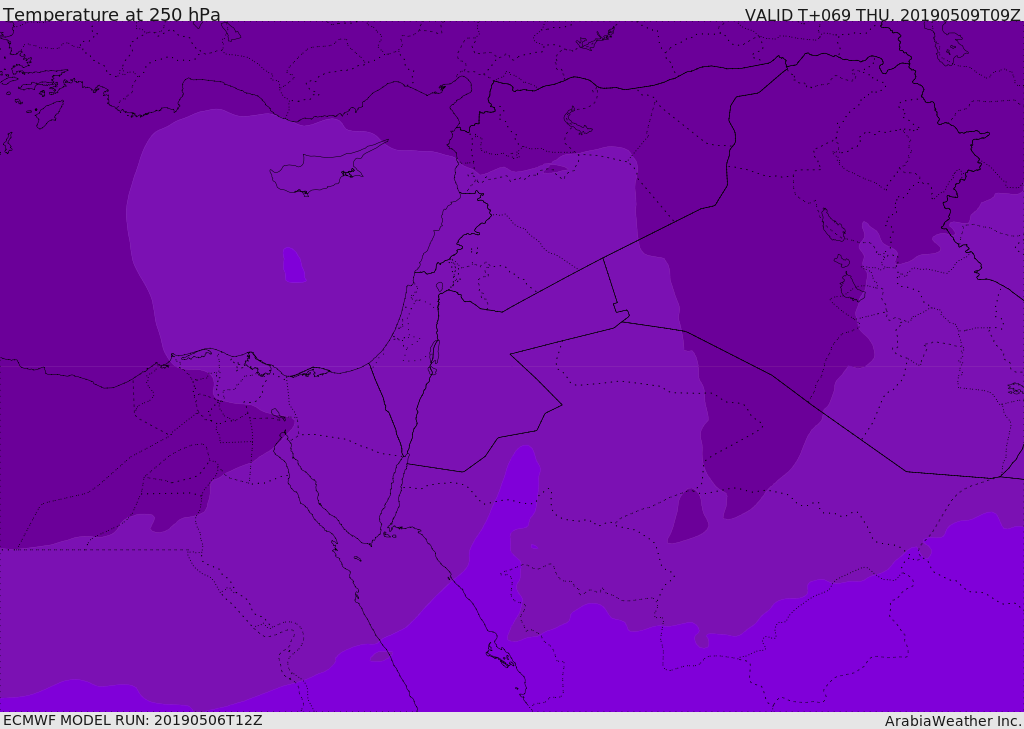Viewport: 1024px width, 729px height.
Task: Click the 'ArabiaWeather Inc.' credit text
Action: point(953,721)
